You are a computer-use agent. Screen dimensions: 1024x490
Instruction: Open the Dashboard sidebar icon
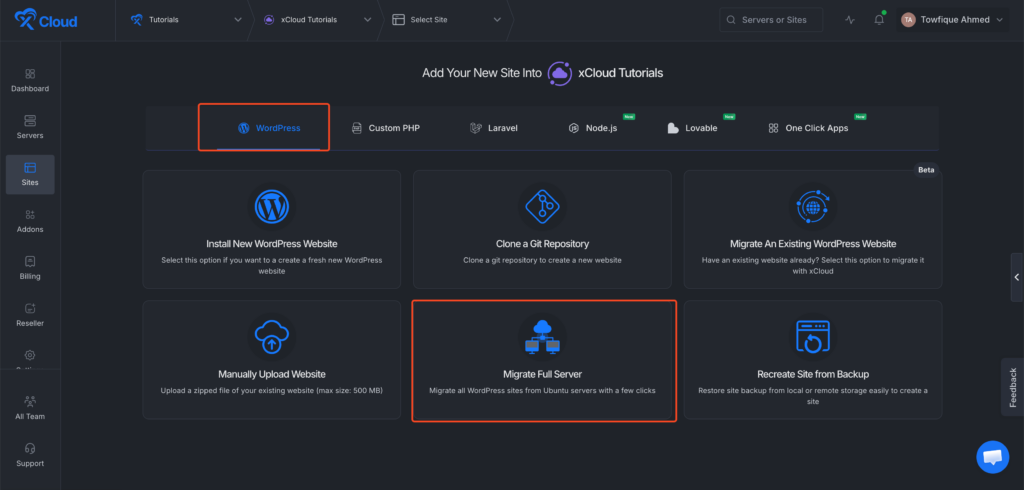tap(30, 80)
